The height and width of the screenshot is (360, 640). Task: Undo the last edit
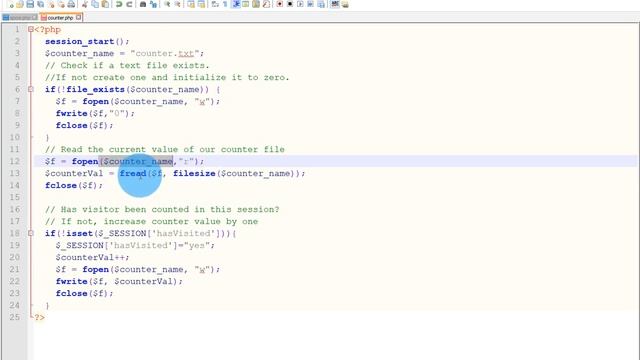[118, 4]
